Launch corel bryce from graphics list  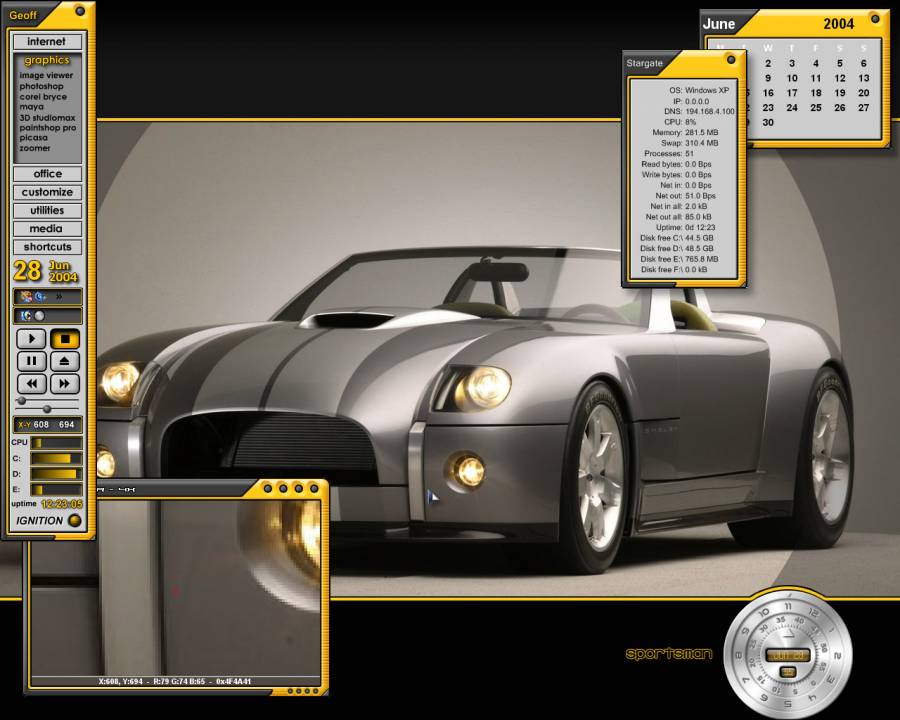click(43, 96)
